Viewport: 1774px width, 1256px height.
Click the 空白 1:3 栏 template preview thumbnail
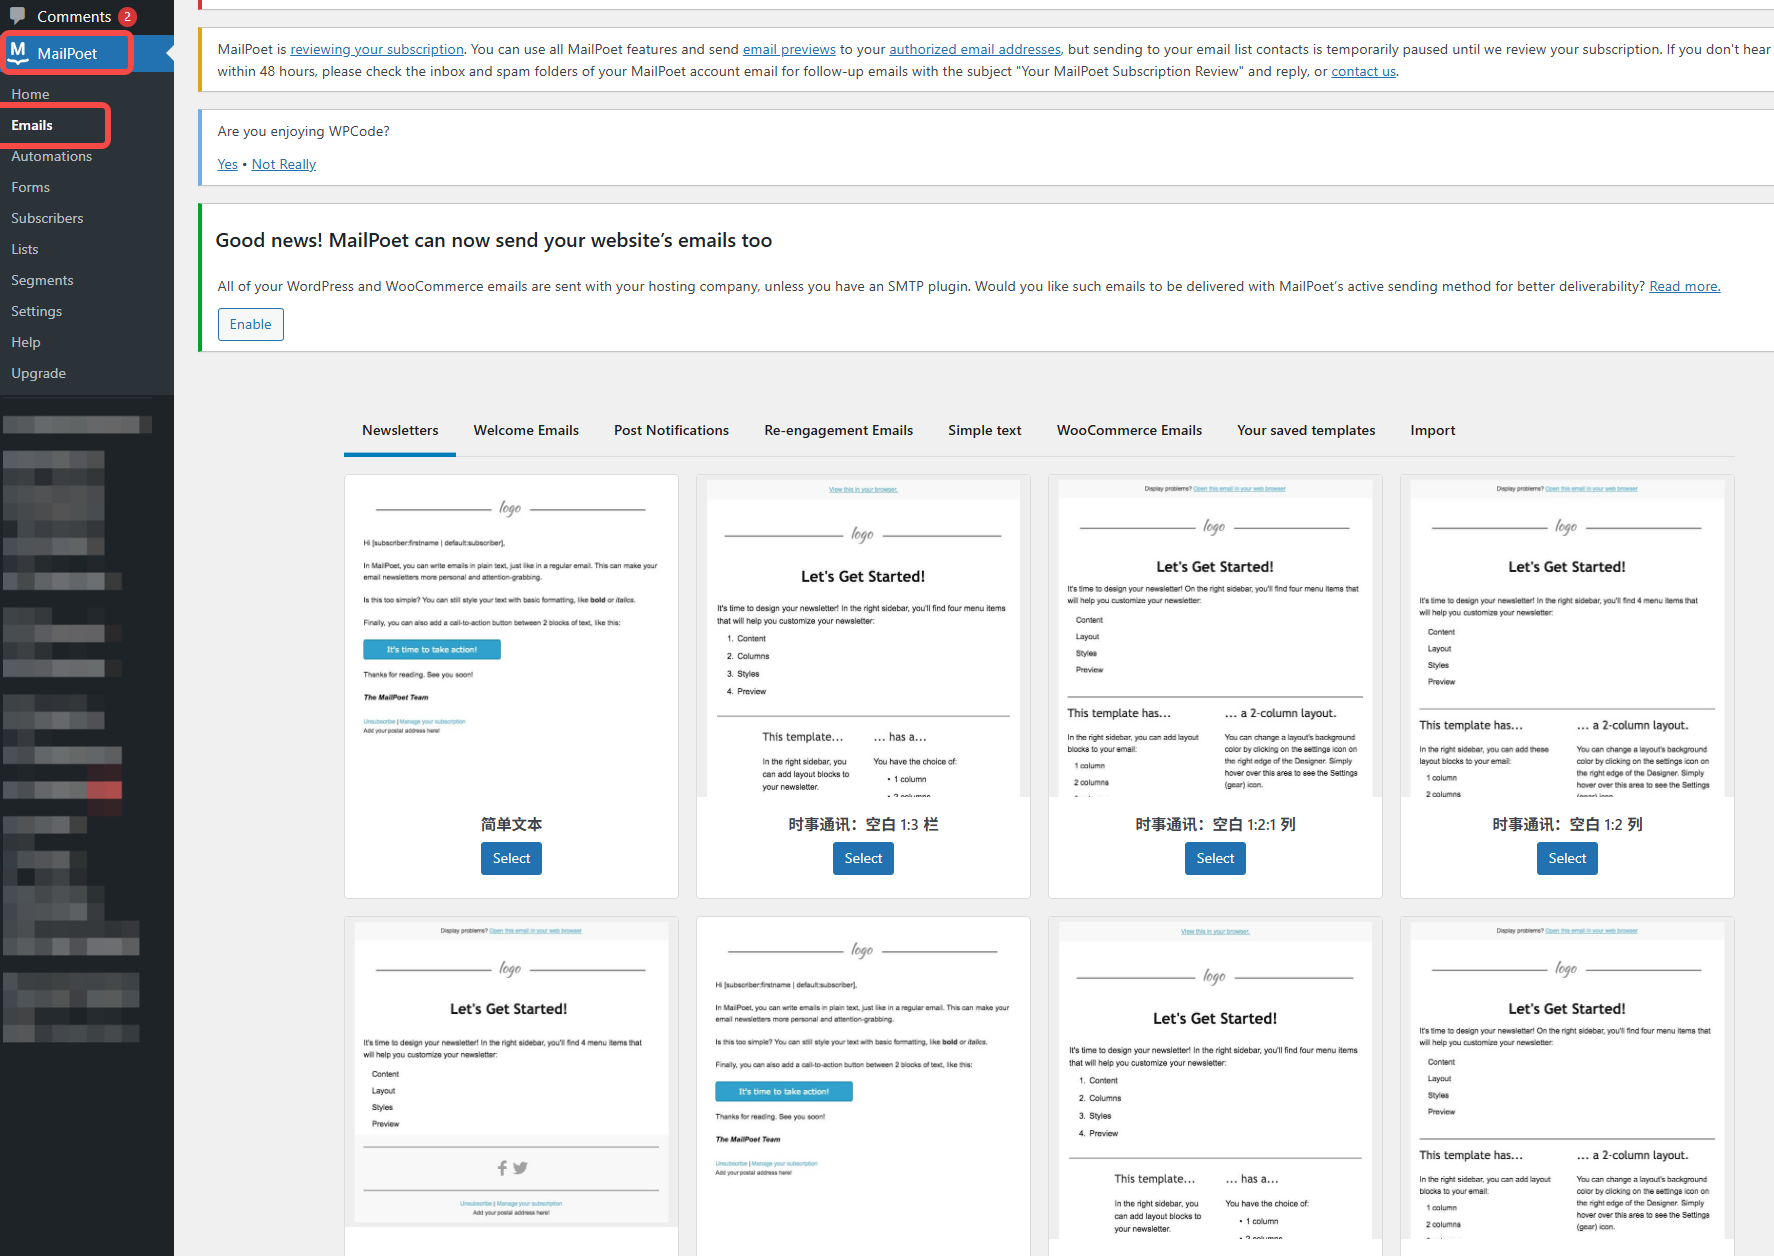pos(863,638)
